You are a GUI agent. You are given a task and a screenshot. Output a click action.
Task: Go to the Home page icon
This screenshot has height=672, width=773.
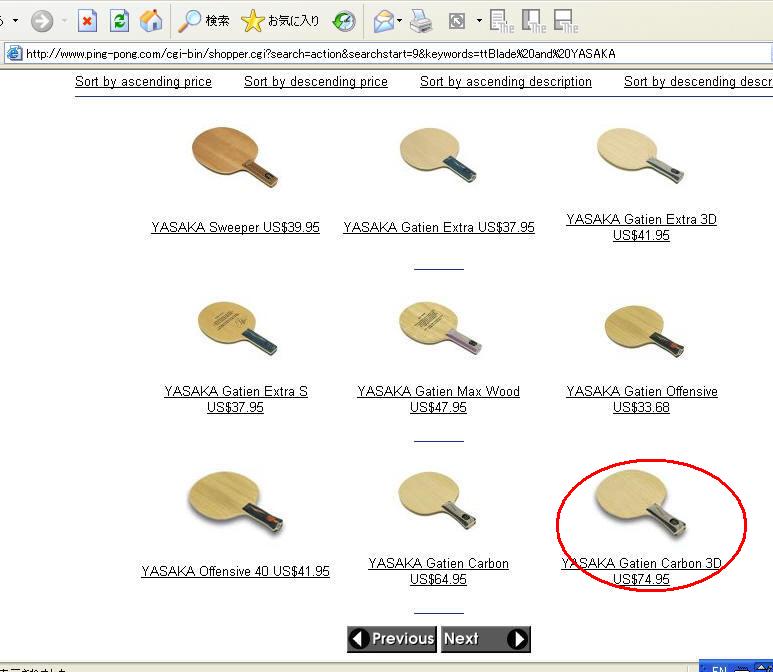[151, 21]
